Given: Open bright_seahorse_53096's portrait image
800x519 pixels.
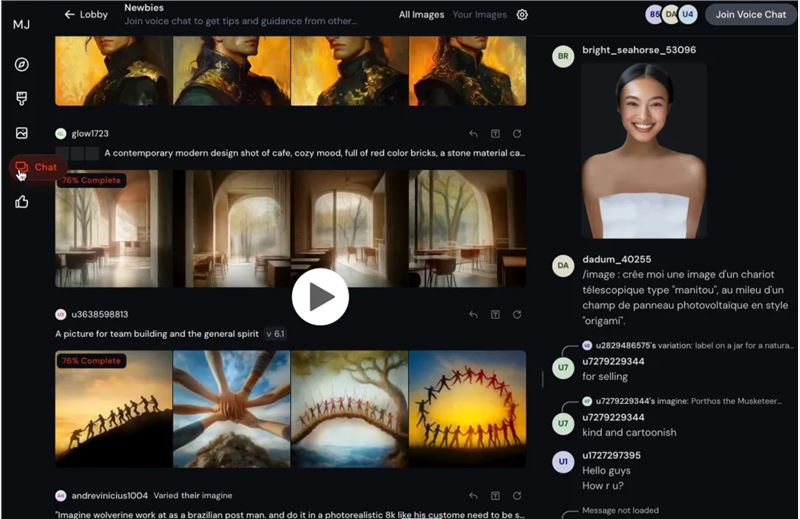Looking at the screenshot, I should (644, 151).
